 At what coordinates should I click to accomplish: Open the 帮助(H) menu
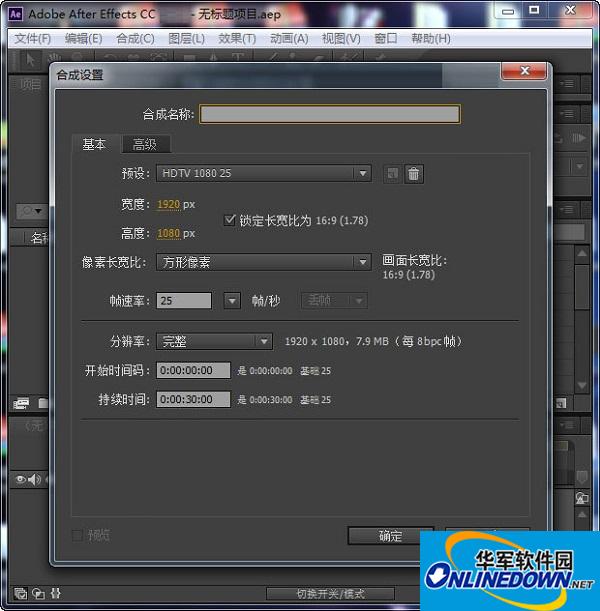click(431, 39)
